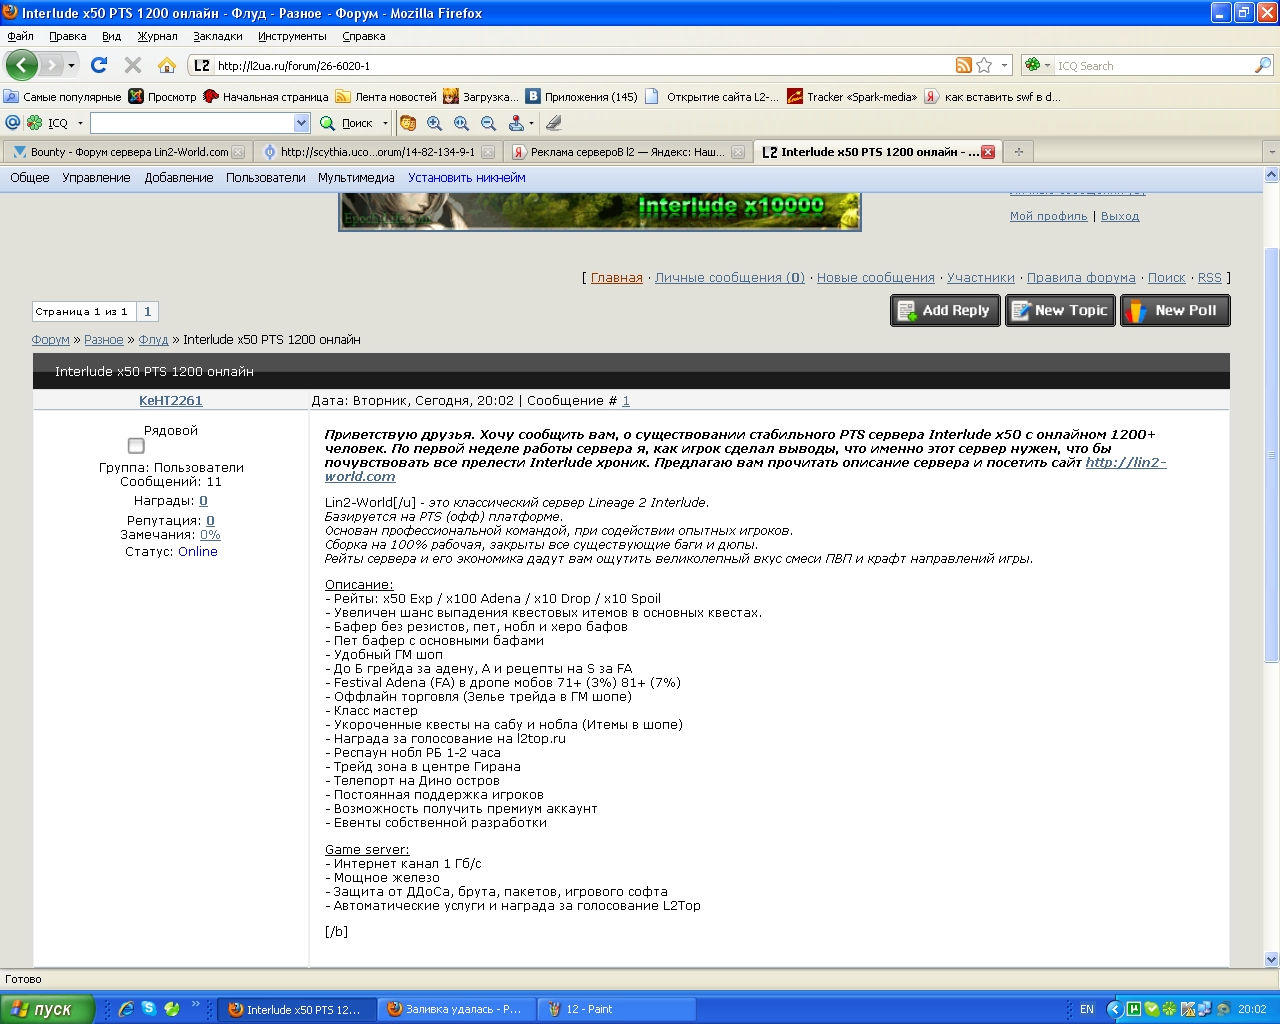Click the Interlude x10000 banner image
Viewport: 1280px width, 1024px height.
click(600, 212)
